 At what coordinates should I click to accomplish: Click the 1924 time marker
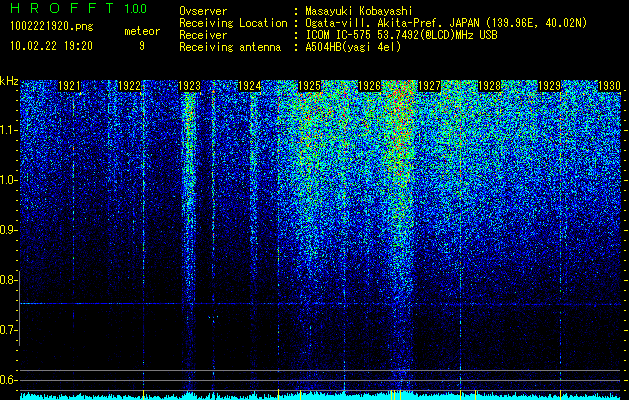pyautogui.click(x=250, y=86)
